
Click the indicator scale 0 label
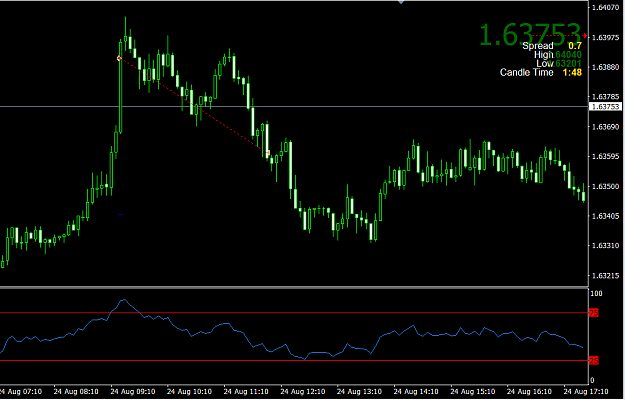[x=592, y=380]
